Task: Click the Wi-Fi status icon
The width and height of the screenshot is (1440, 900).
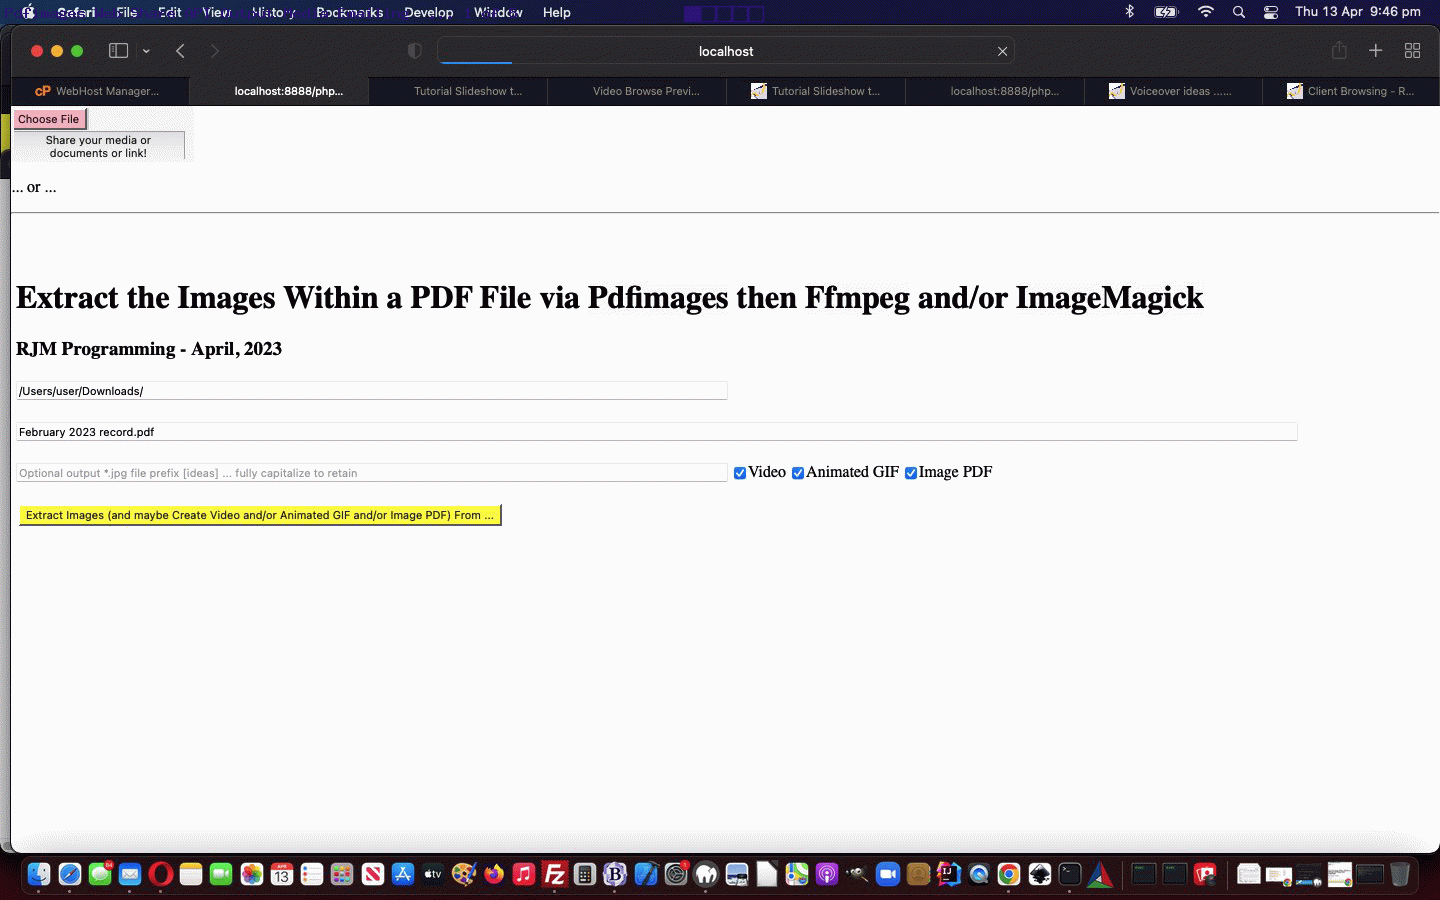Action: tap(1206, 12)
